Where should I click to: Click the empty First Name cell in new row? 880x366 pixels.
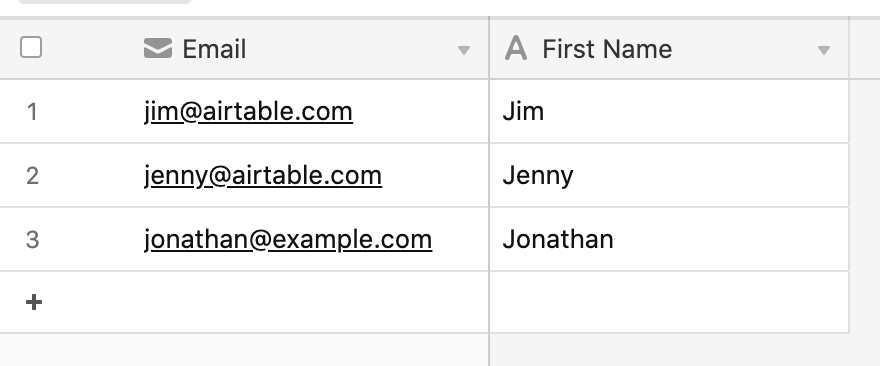point(669,302)
